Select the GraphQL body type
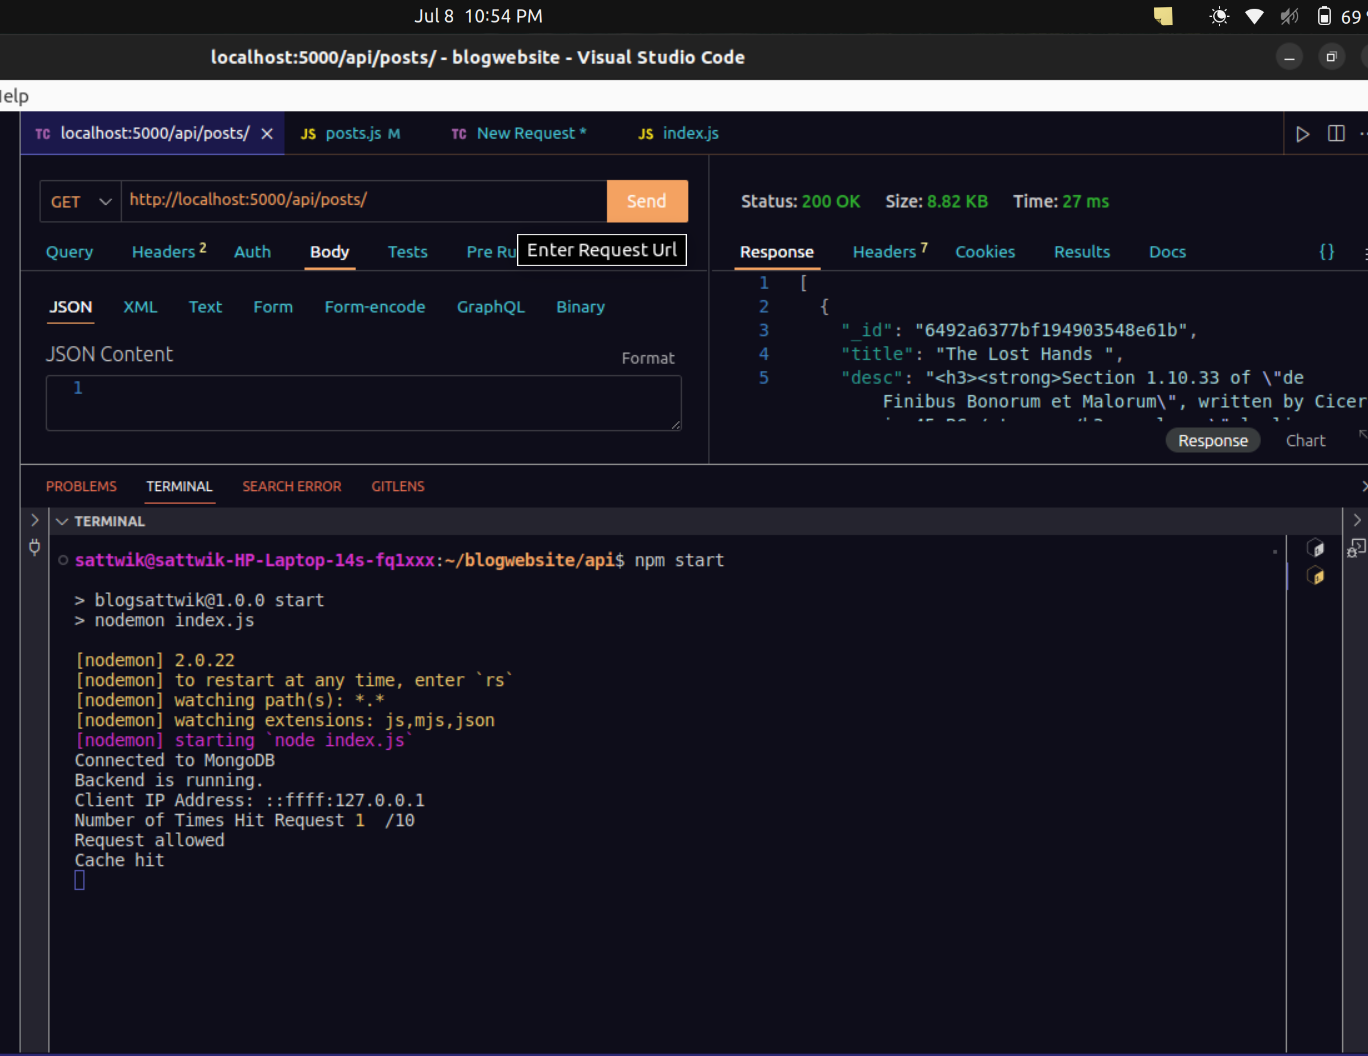Image resolution: width=1368 pixels, height=1056 pixels. (x=491, y=307)
